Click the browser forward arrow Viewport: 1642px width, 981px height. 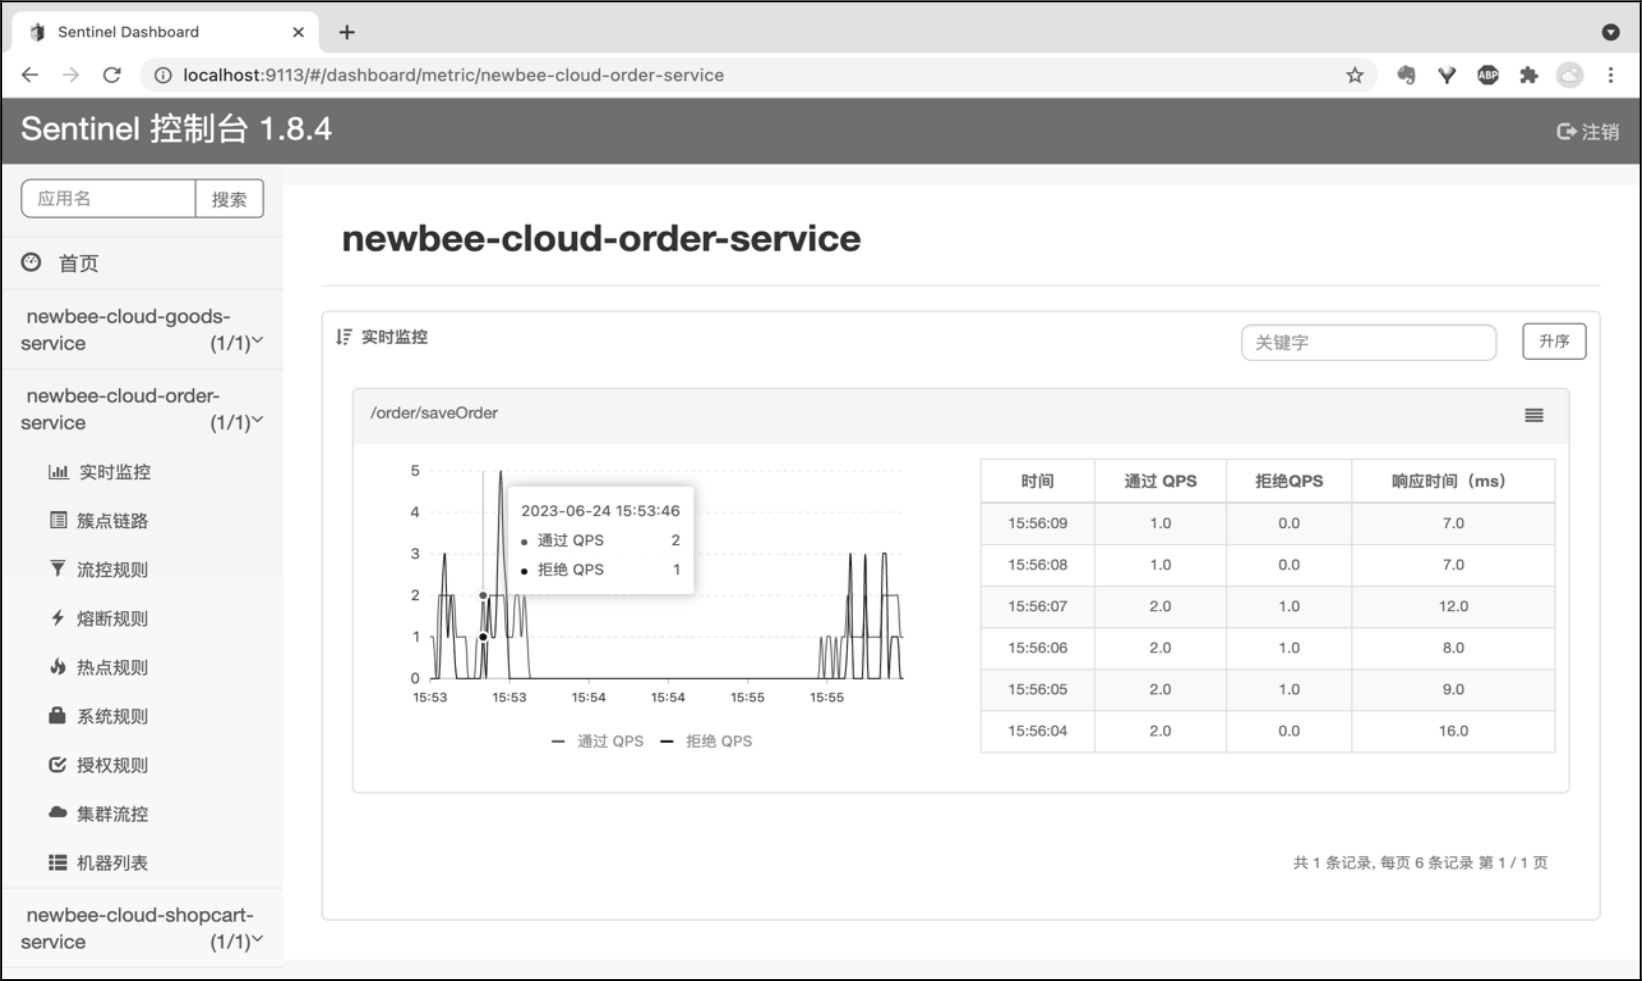pos(71,75)
